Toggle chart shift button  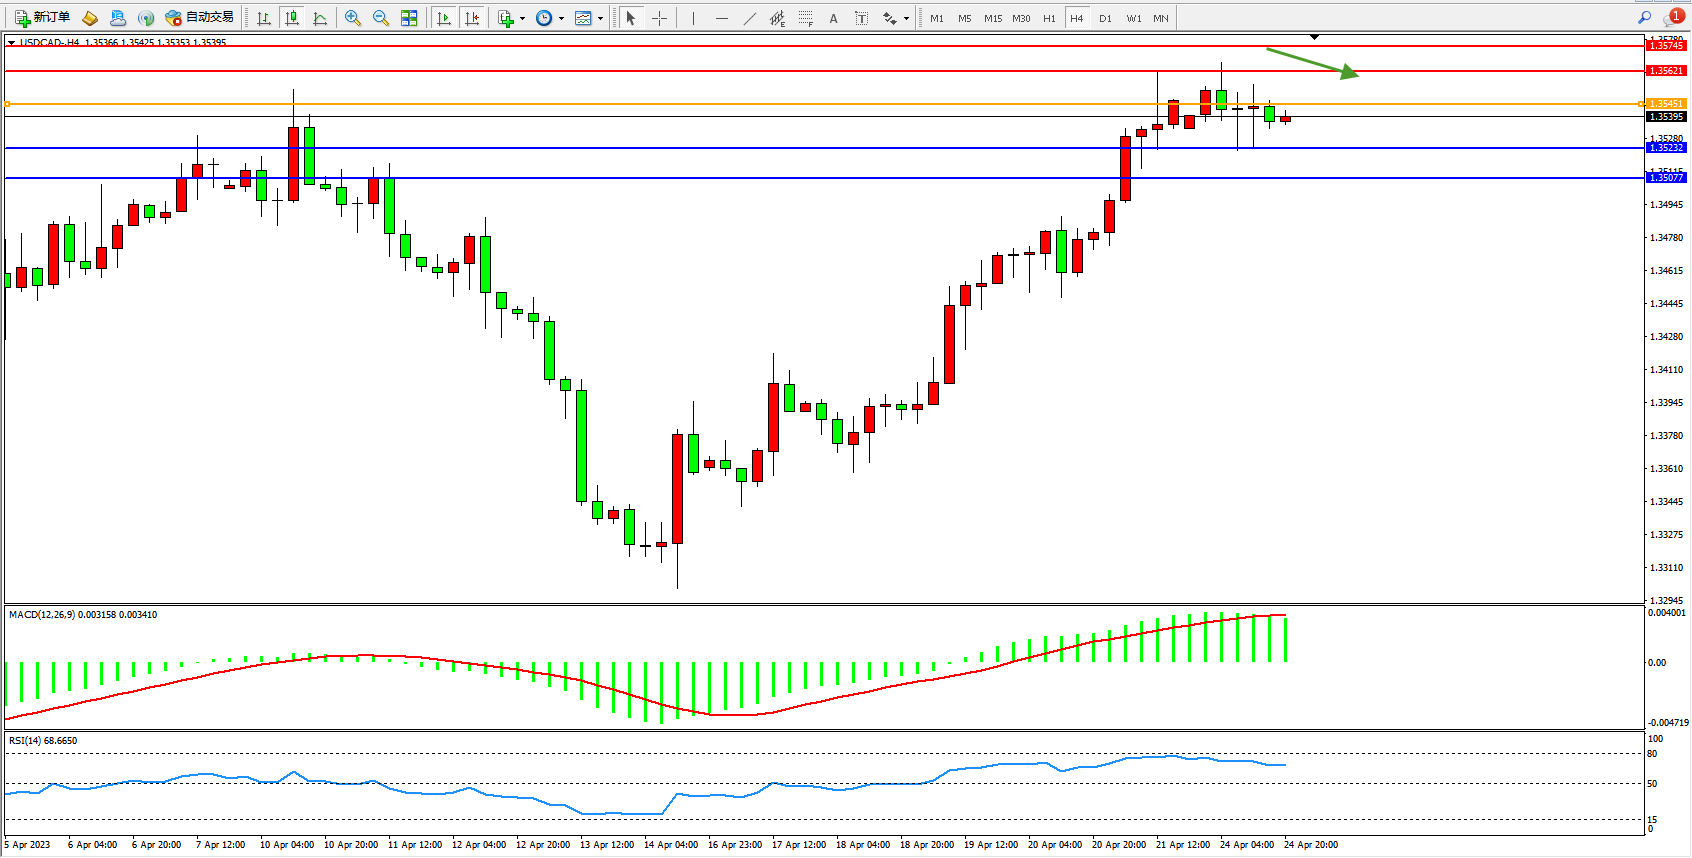point(472,18)
